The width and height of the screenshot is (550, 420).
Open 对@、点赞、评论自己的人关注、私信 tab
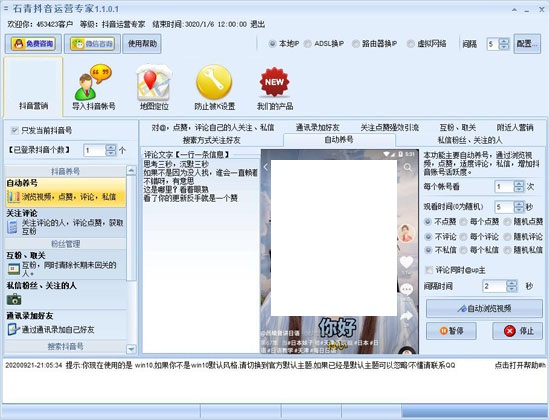pyautogui.click(x=213, y=127)
